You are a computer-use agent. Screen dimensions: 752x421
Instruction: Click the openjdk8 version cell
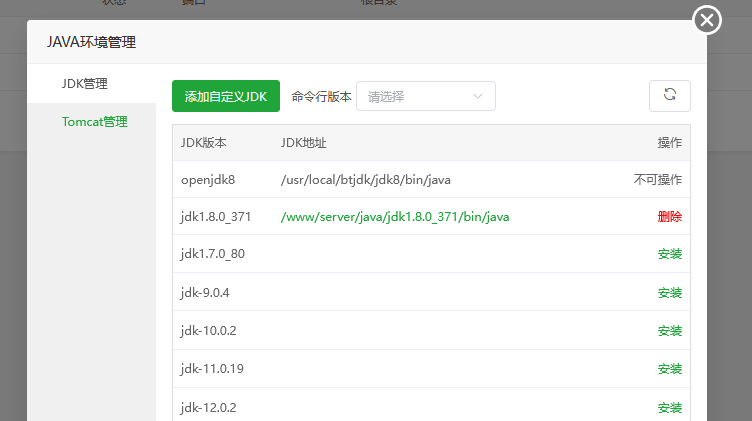click(208, 180)
